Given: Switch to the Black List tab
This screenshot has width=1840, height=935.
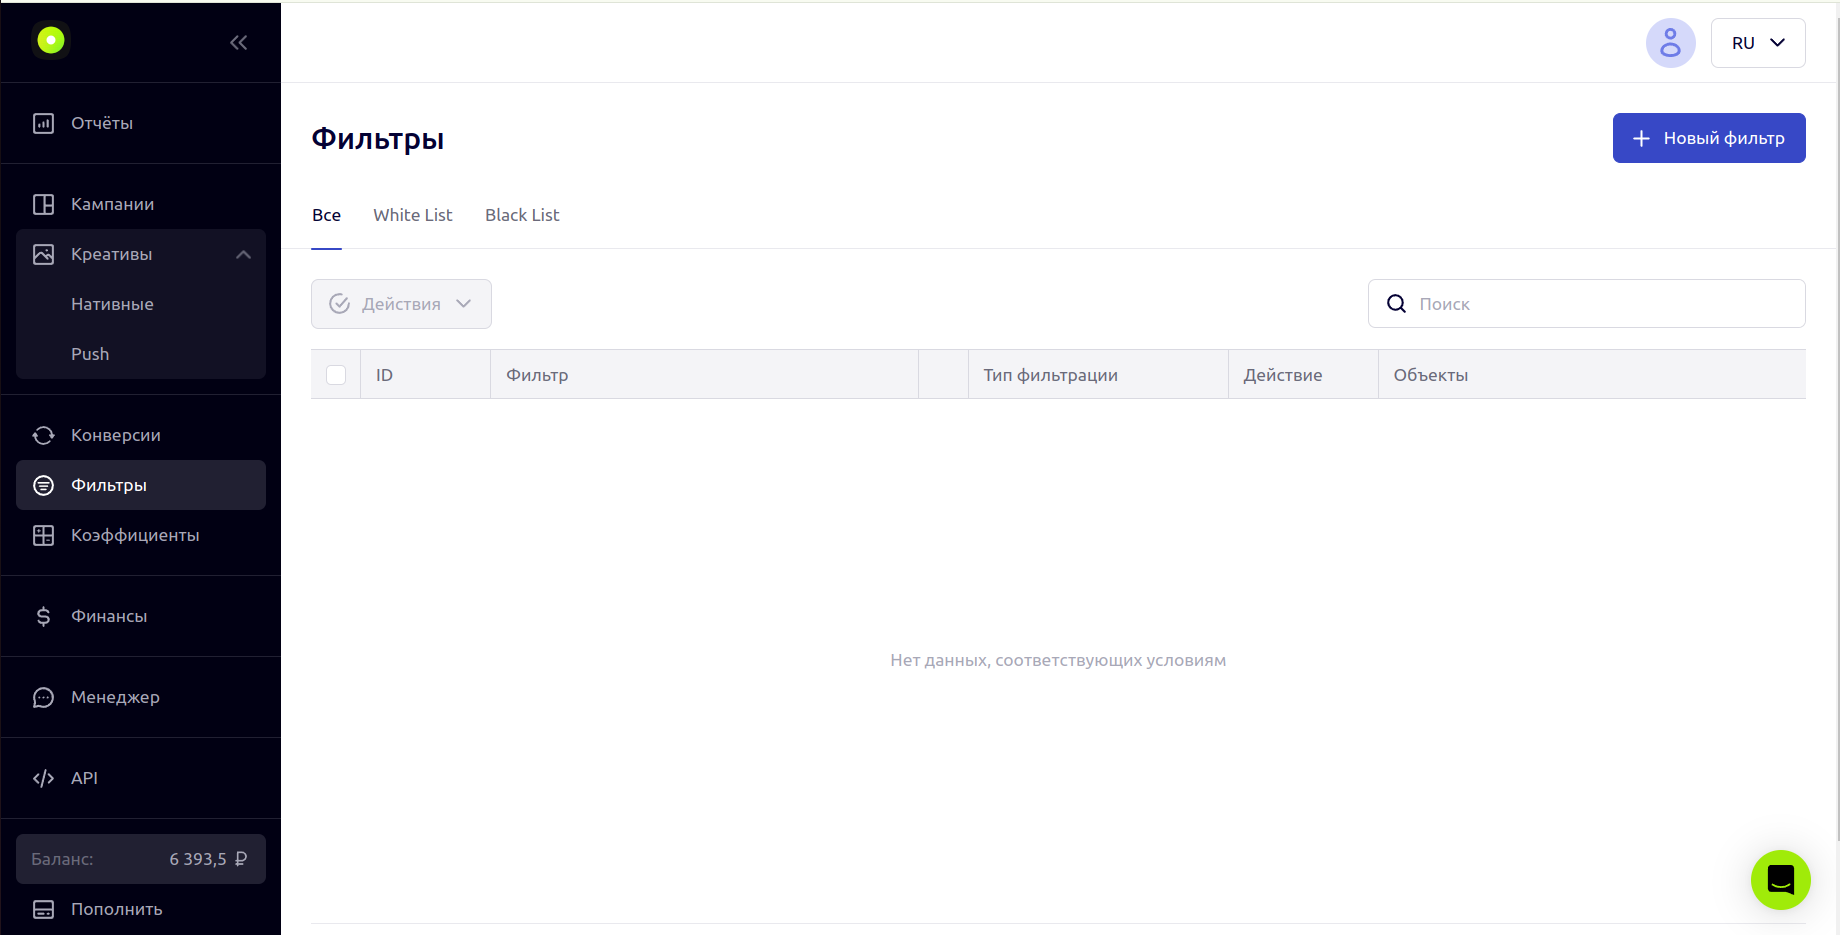Looking at the screenshot, I should (522, 215).
